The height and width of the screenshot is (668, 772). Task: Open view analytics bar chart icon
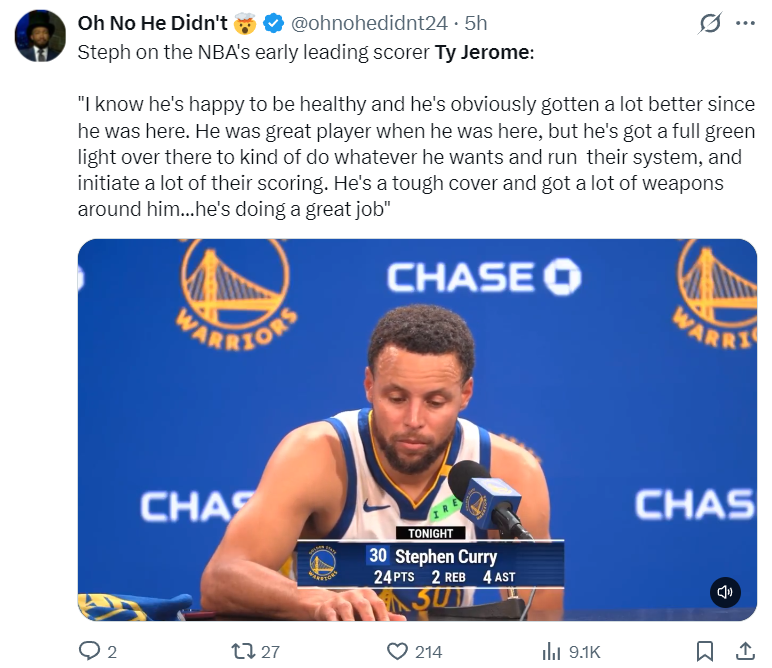coord(551,651)
